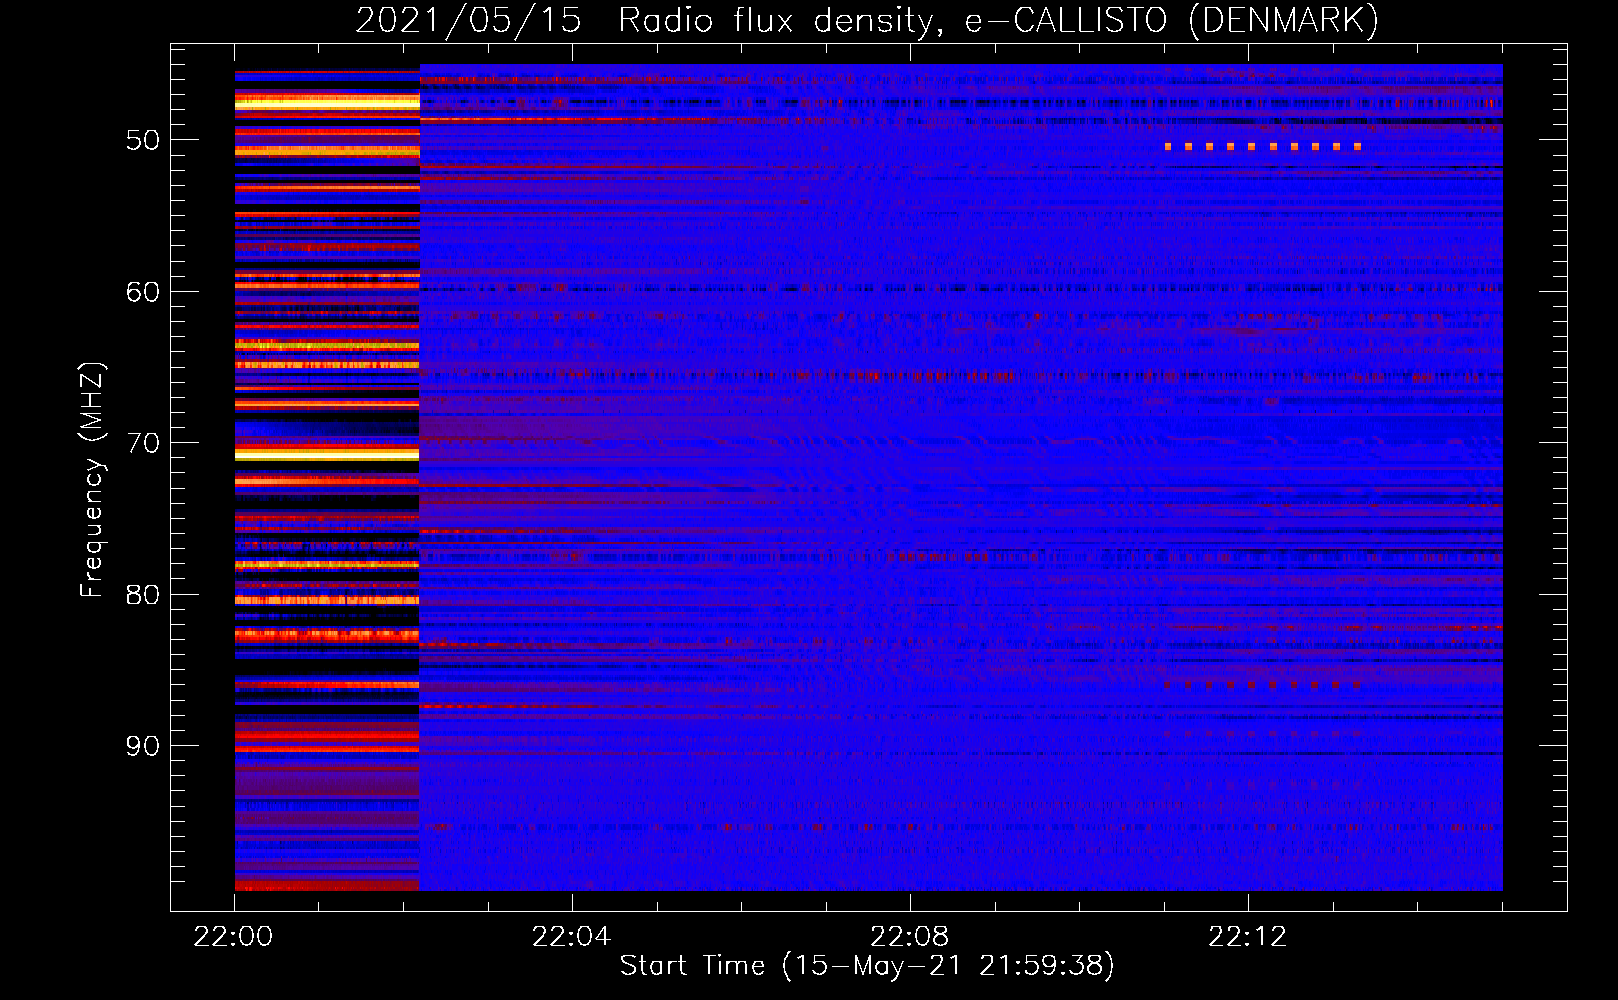This screenshot has height=1000, width=1618.
Task: Click the 70 MHz frequency tick label
Action: [x=142, y=444]
